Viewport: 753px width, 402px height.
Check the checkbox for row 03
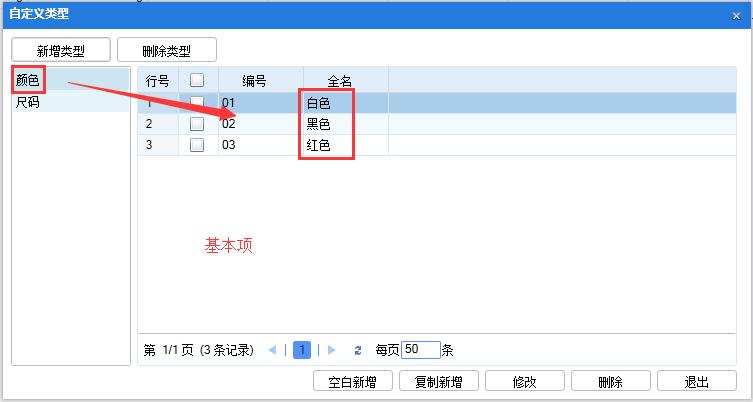pos(197,145)
